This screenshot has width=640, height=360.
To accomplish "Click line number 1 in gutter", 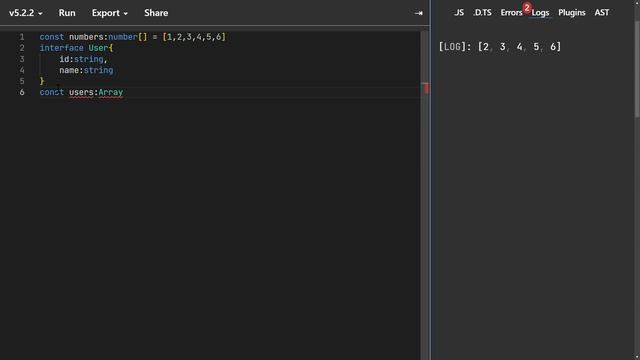I will point(22,37).
